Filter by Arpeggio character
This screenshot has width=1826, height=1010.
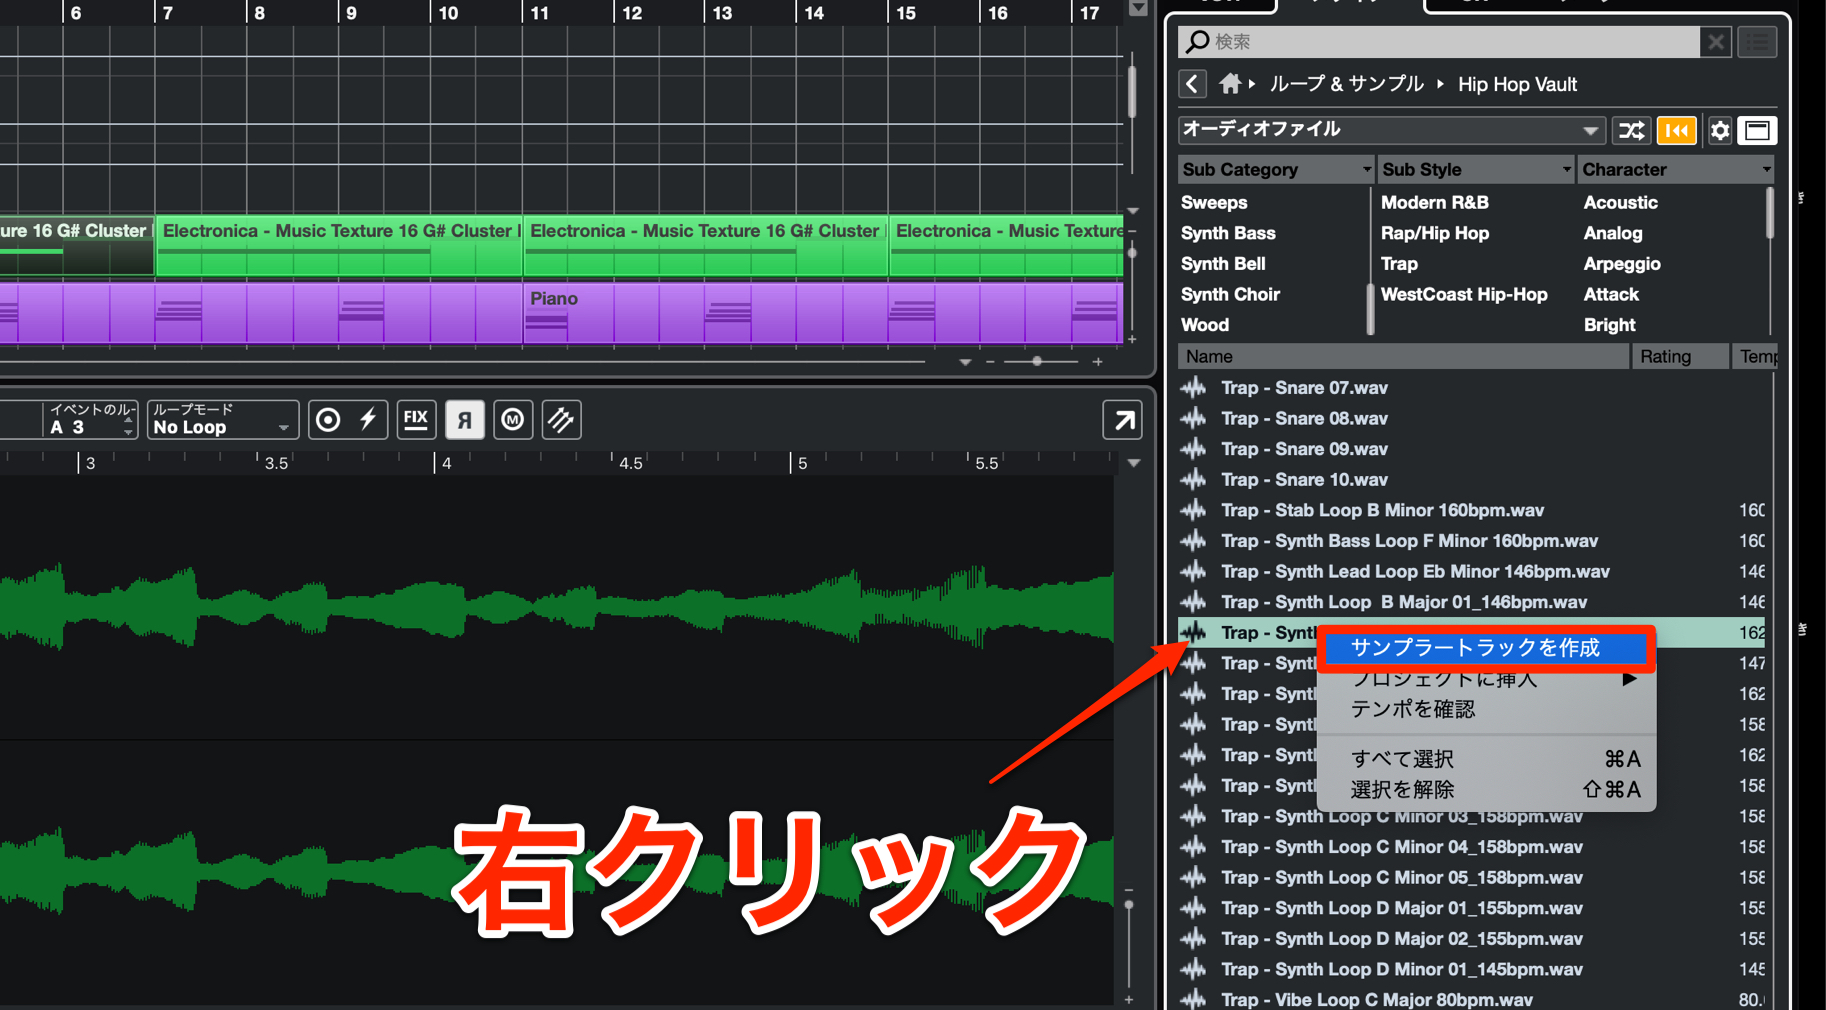(x=1622, y=264)
